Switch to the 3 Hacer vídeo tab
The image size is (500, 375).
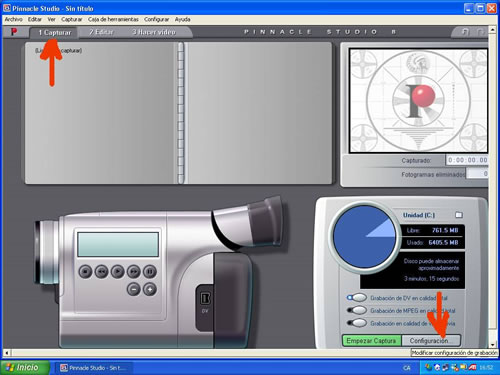coord(154,32)
